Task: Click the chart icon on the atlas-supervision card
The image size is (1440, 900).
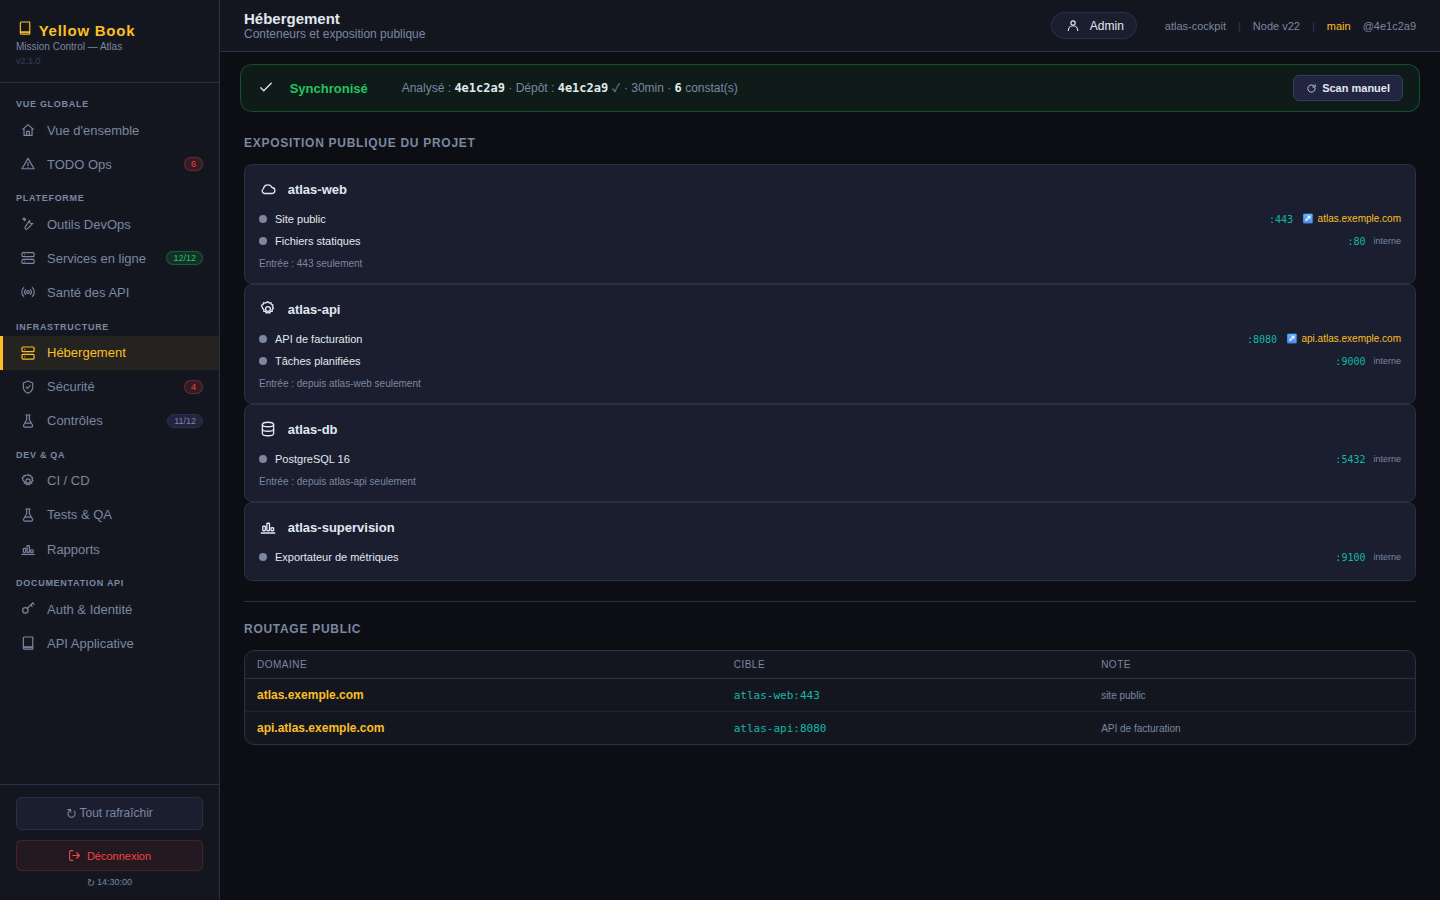Action: pos(268,528)
